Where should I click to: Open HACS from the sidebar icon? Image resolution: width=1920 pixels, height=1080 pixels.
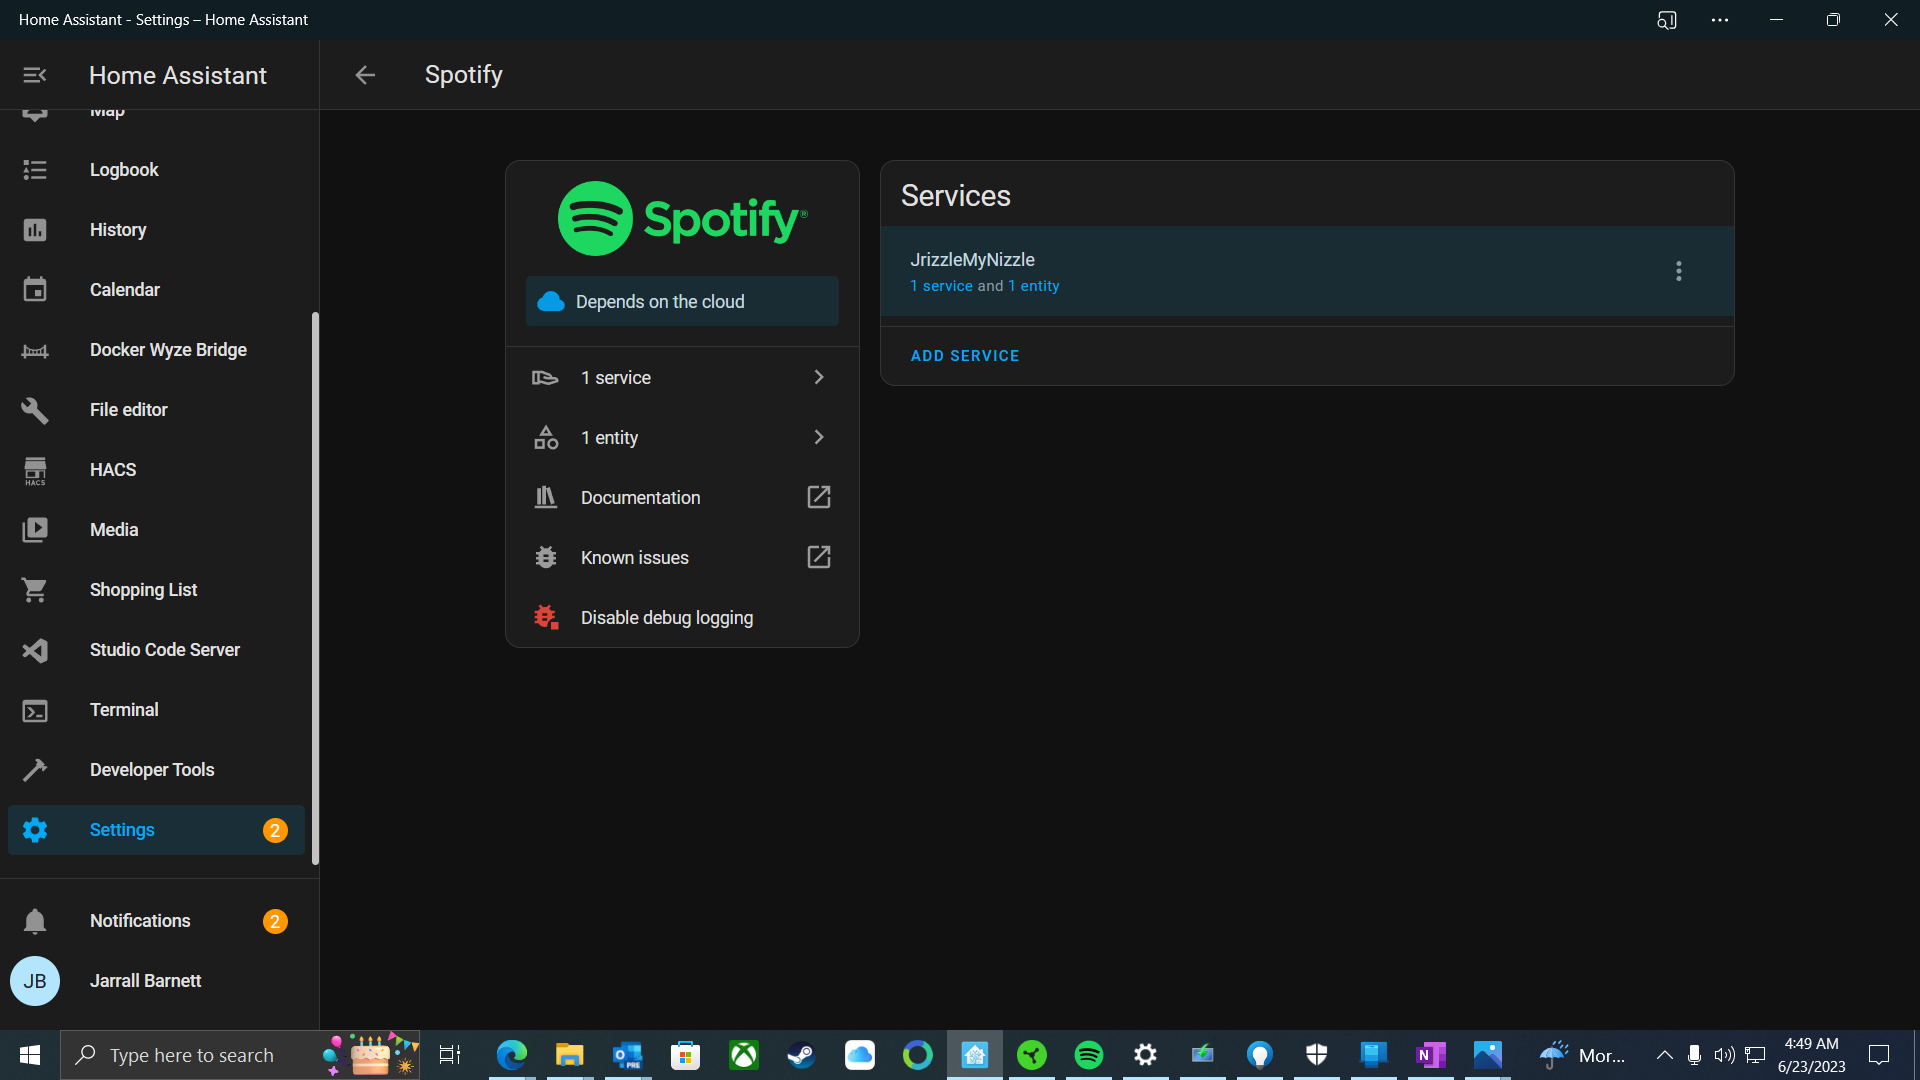point(35,470)
